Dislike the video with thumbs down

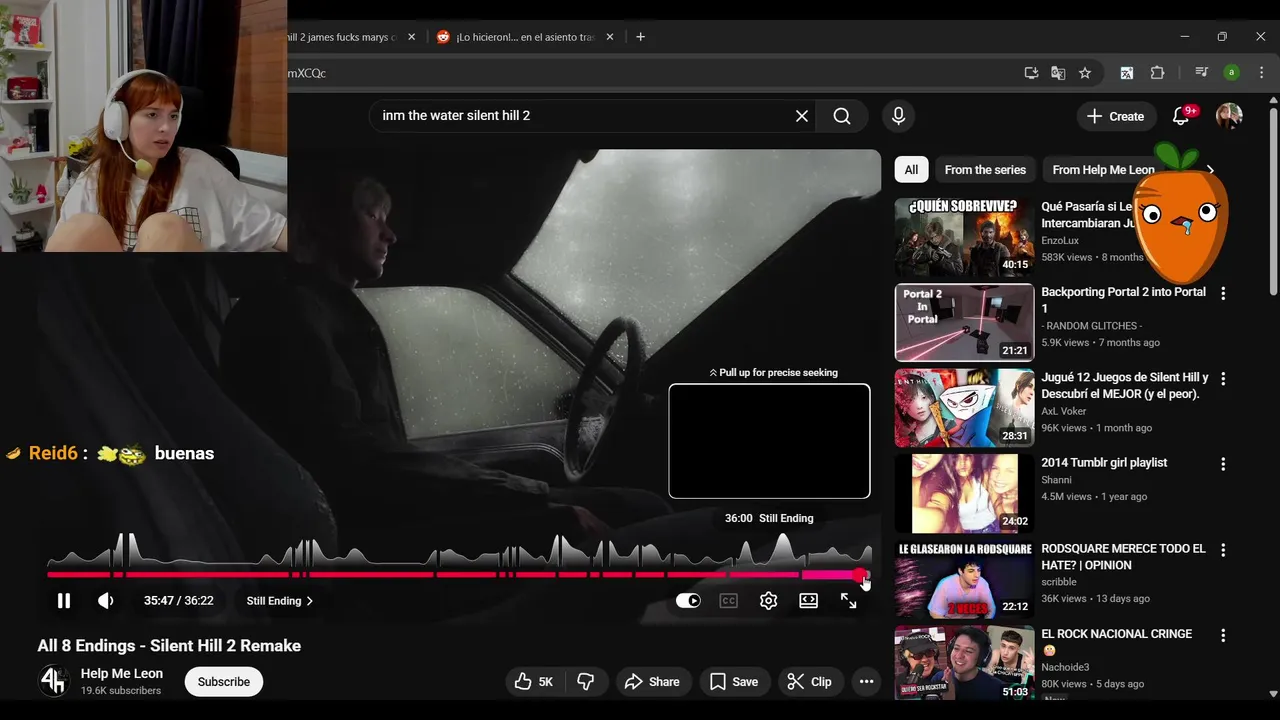[586, 682]
